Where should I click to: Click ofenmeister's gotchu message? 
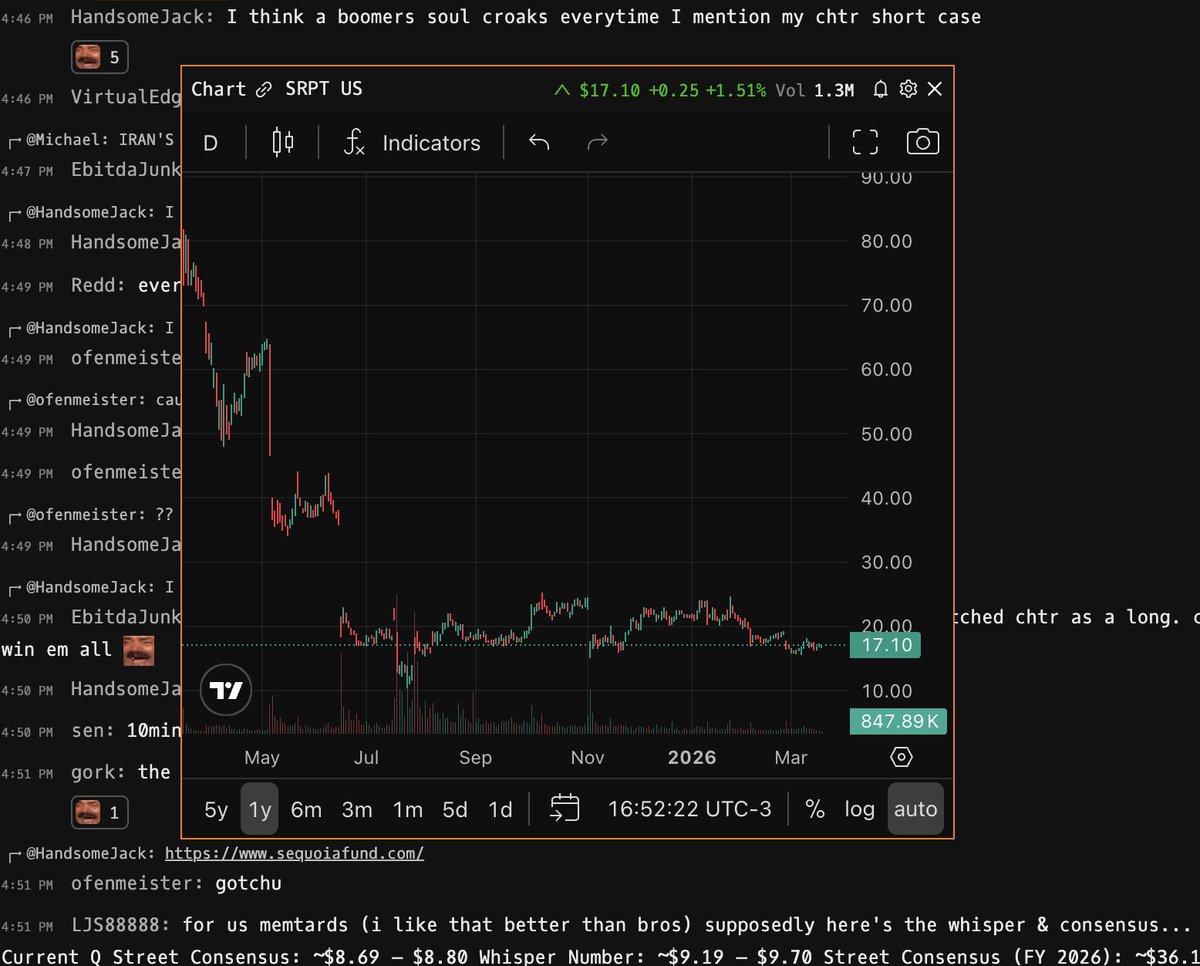(x=248, y=883)
